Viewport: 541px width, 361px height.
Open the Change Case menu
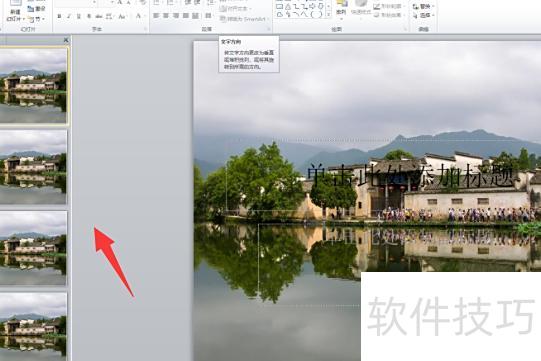pyautogui.click(x=122, y=16)
